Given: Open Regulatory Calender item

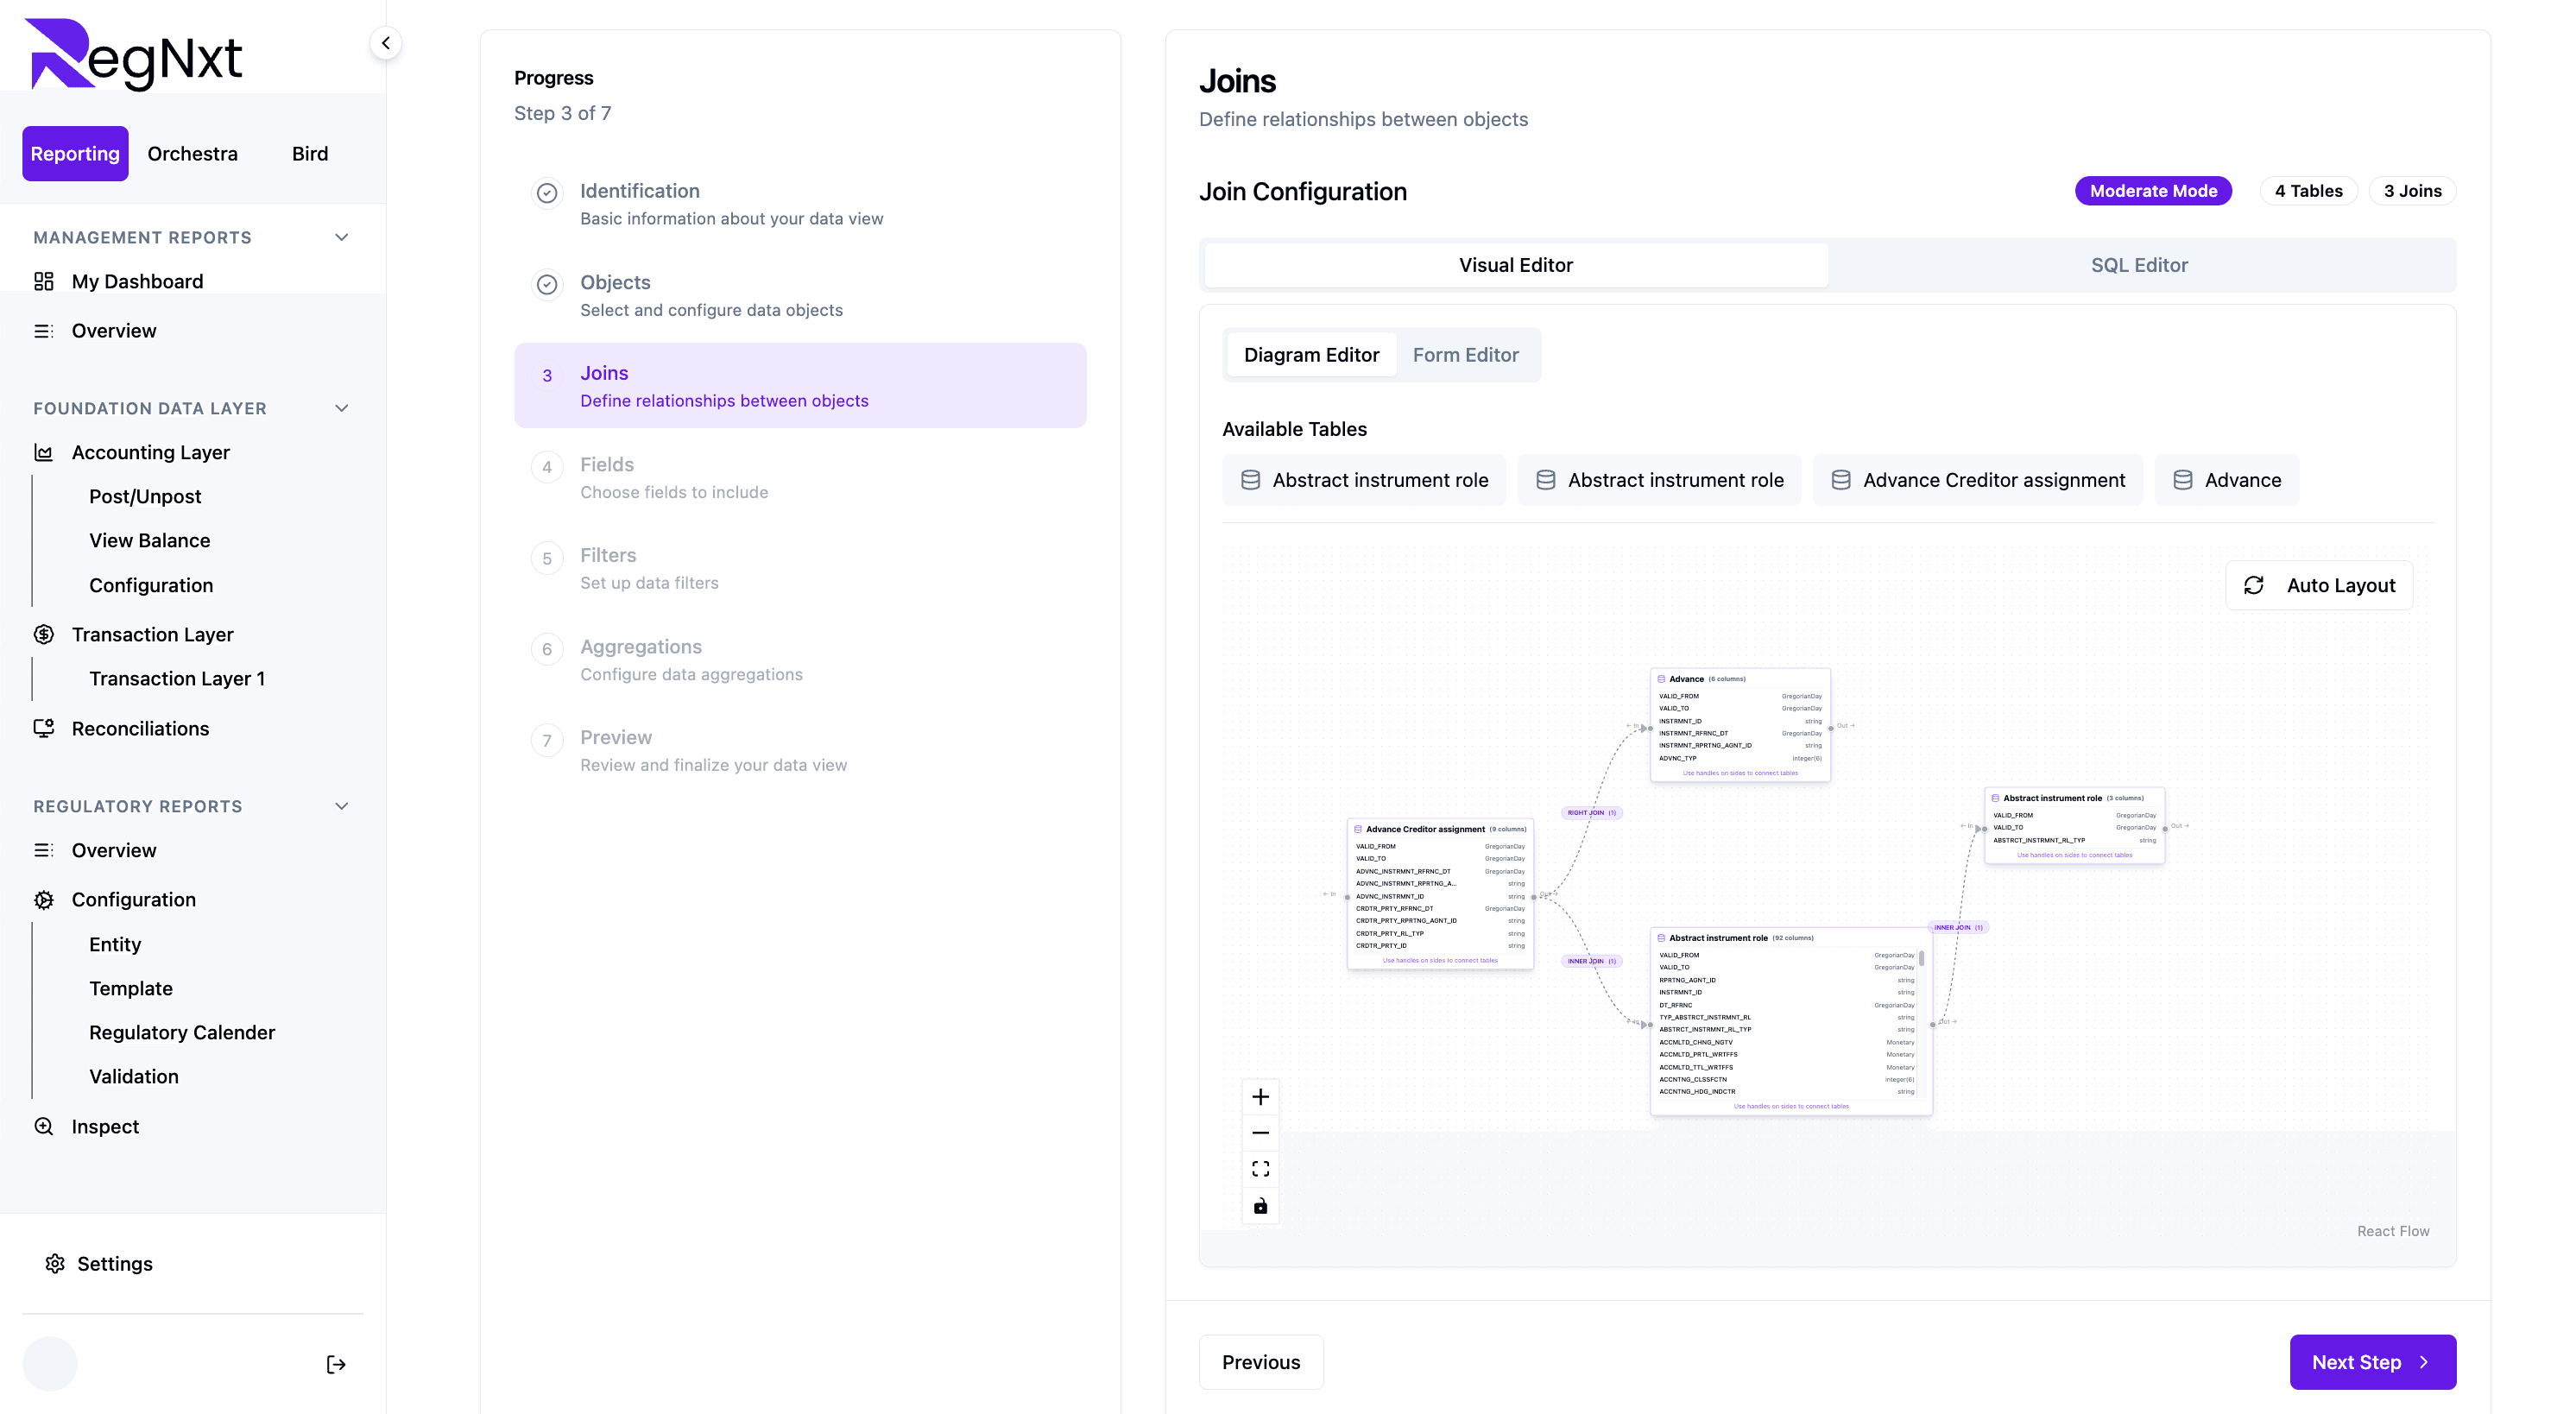Looking at the screenshot, I should click(182, 1032).
